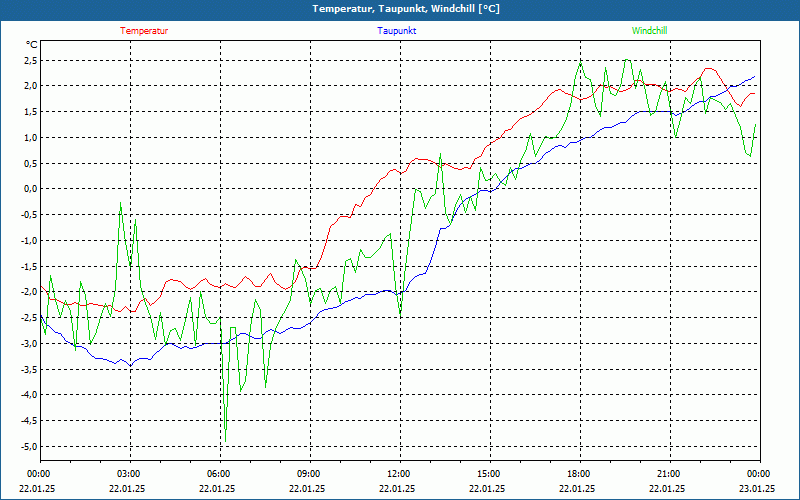Click the 03:00 time label on x-axis
800x500 pixels.
point(131,474)
